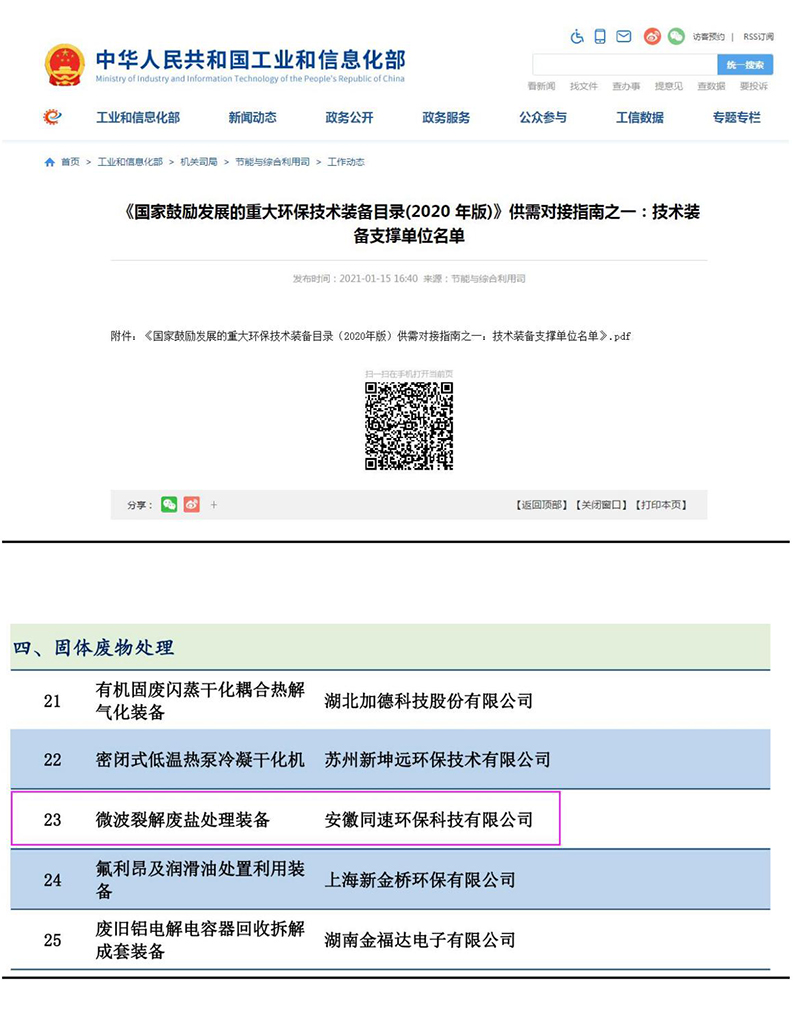
Task: Open the 政务服务 navigation menu
Action: tap(446, 117)
